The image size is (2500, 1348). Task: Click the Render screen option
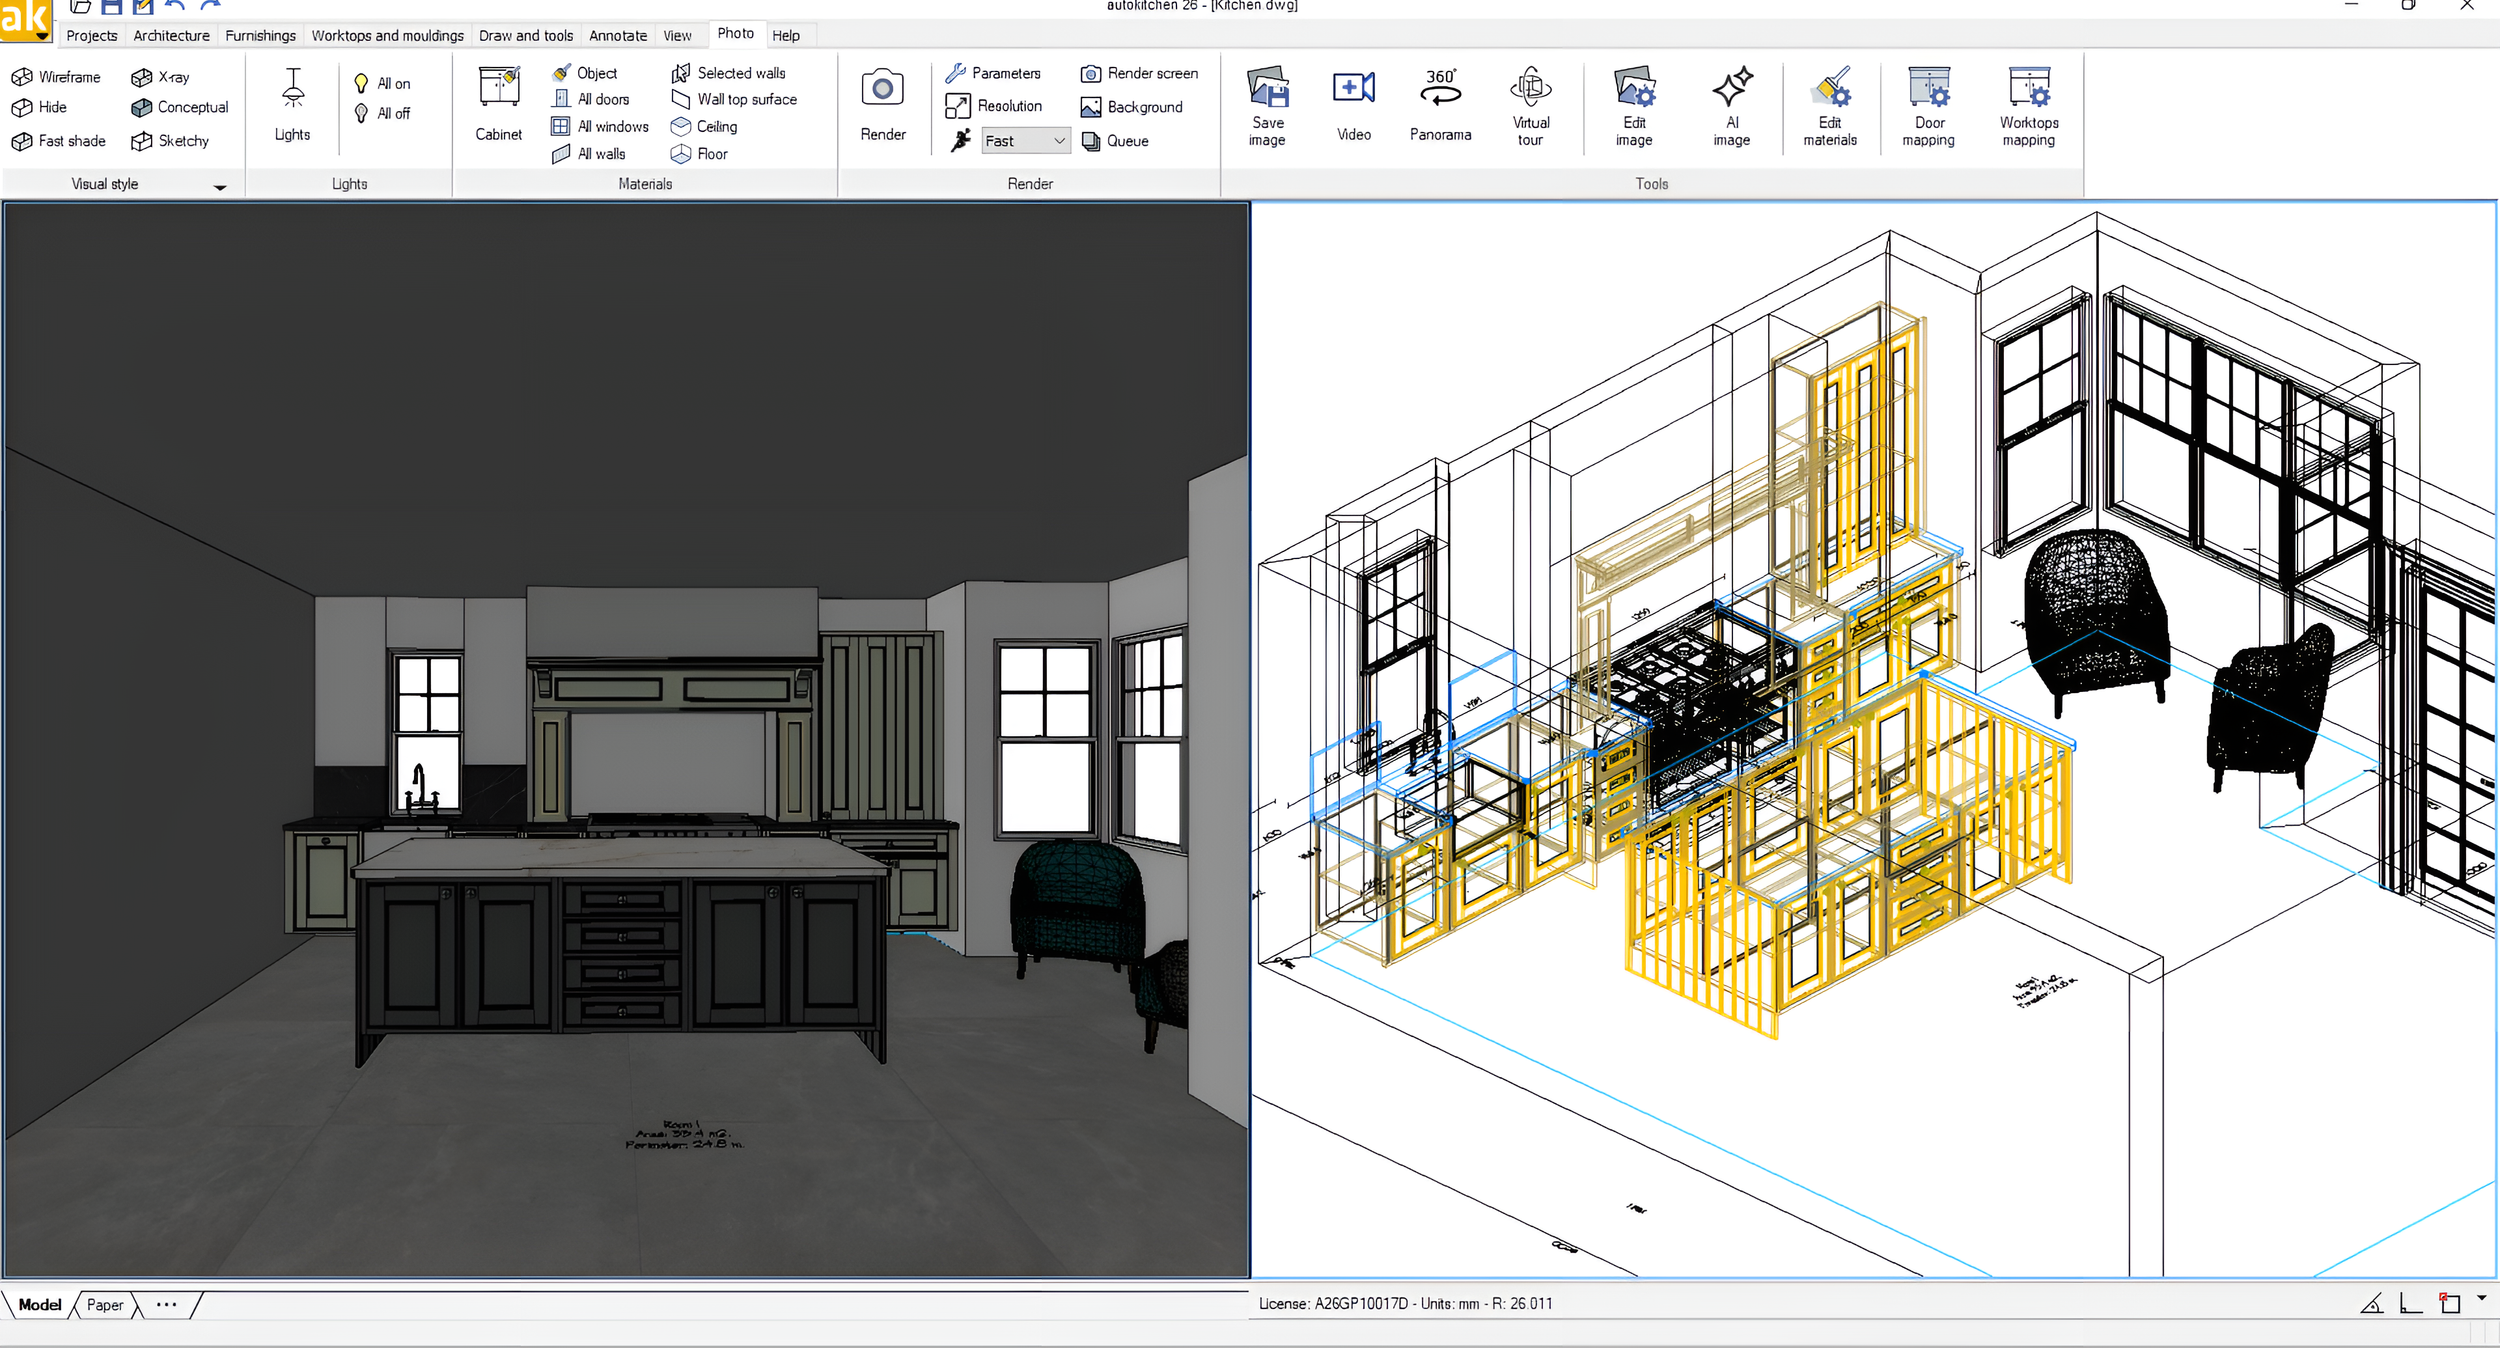click(1139, 73)
